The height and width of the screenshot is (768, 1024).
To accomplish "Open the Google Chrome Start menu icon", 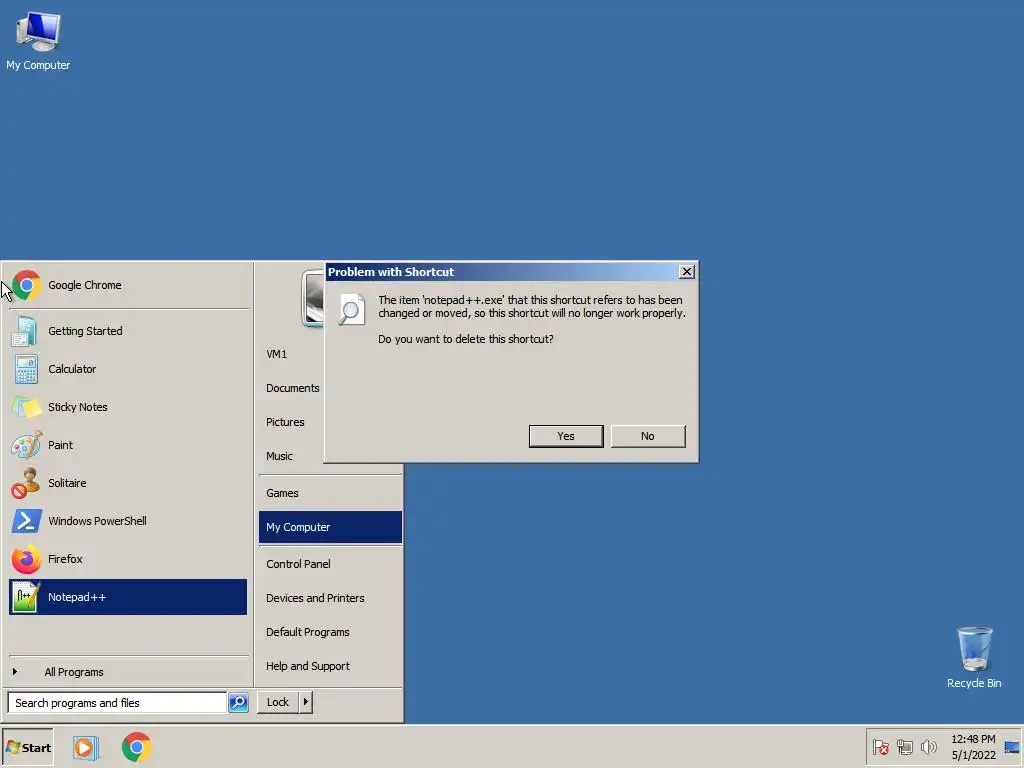I will (x=26, y=285).
